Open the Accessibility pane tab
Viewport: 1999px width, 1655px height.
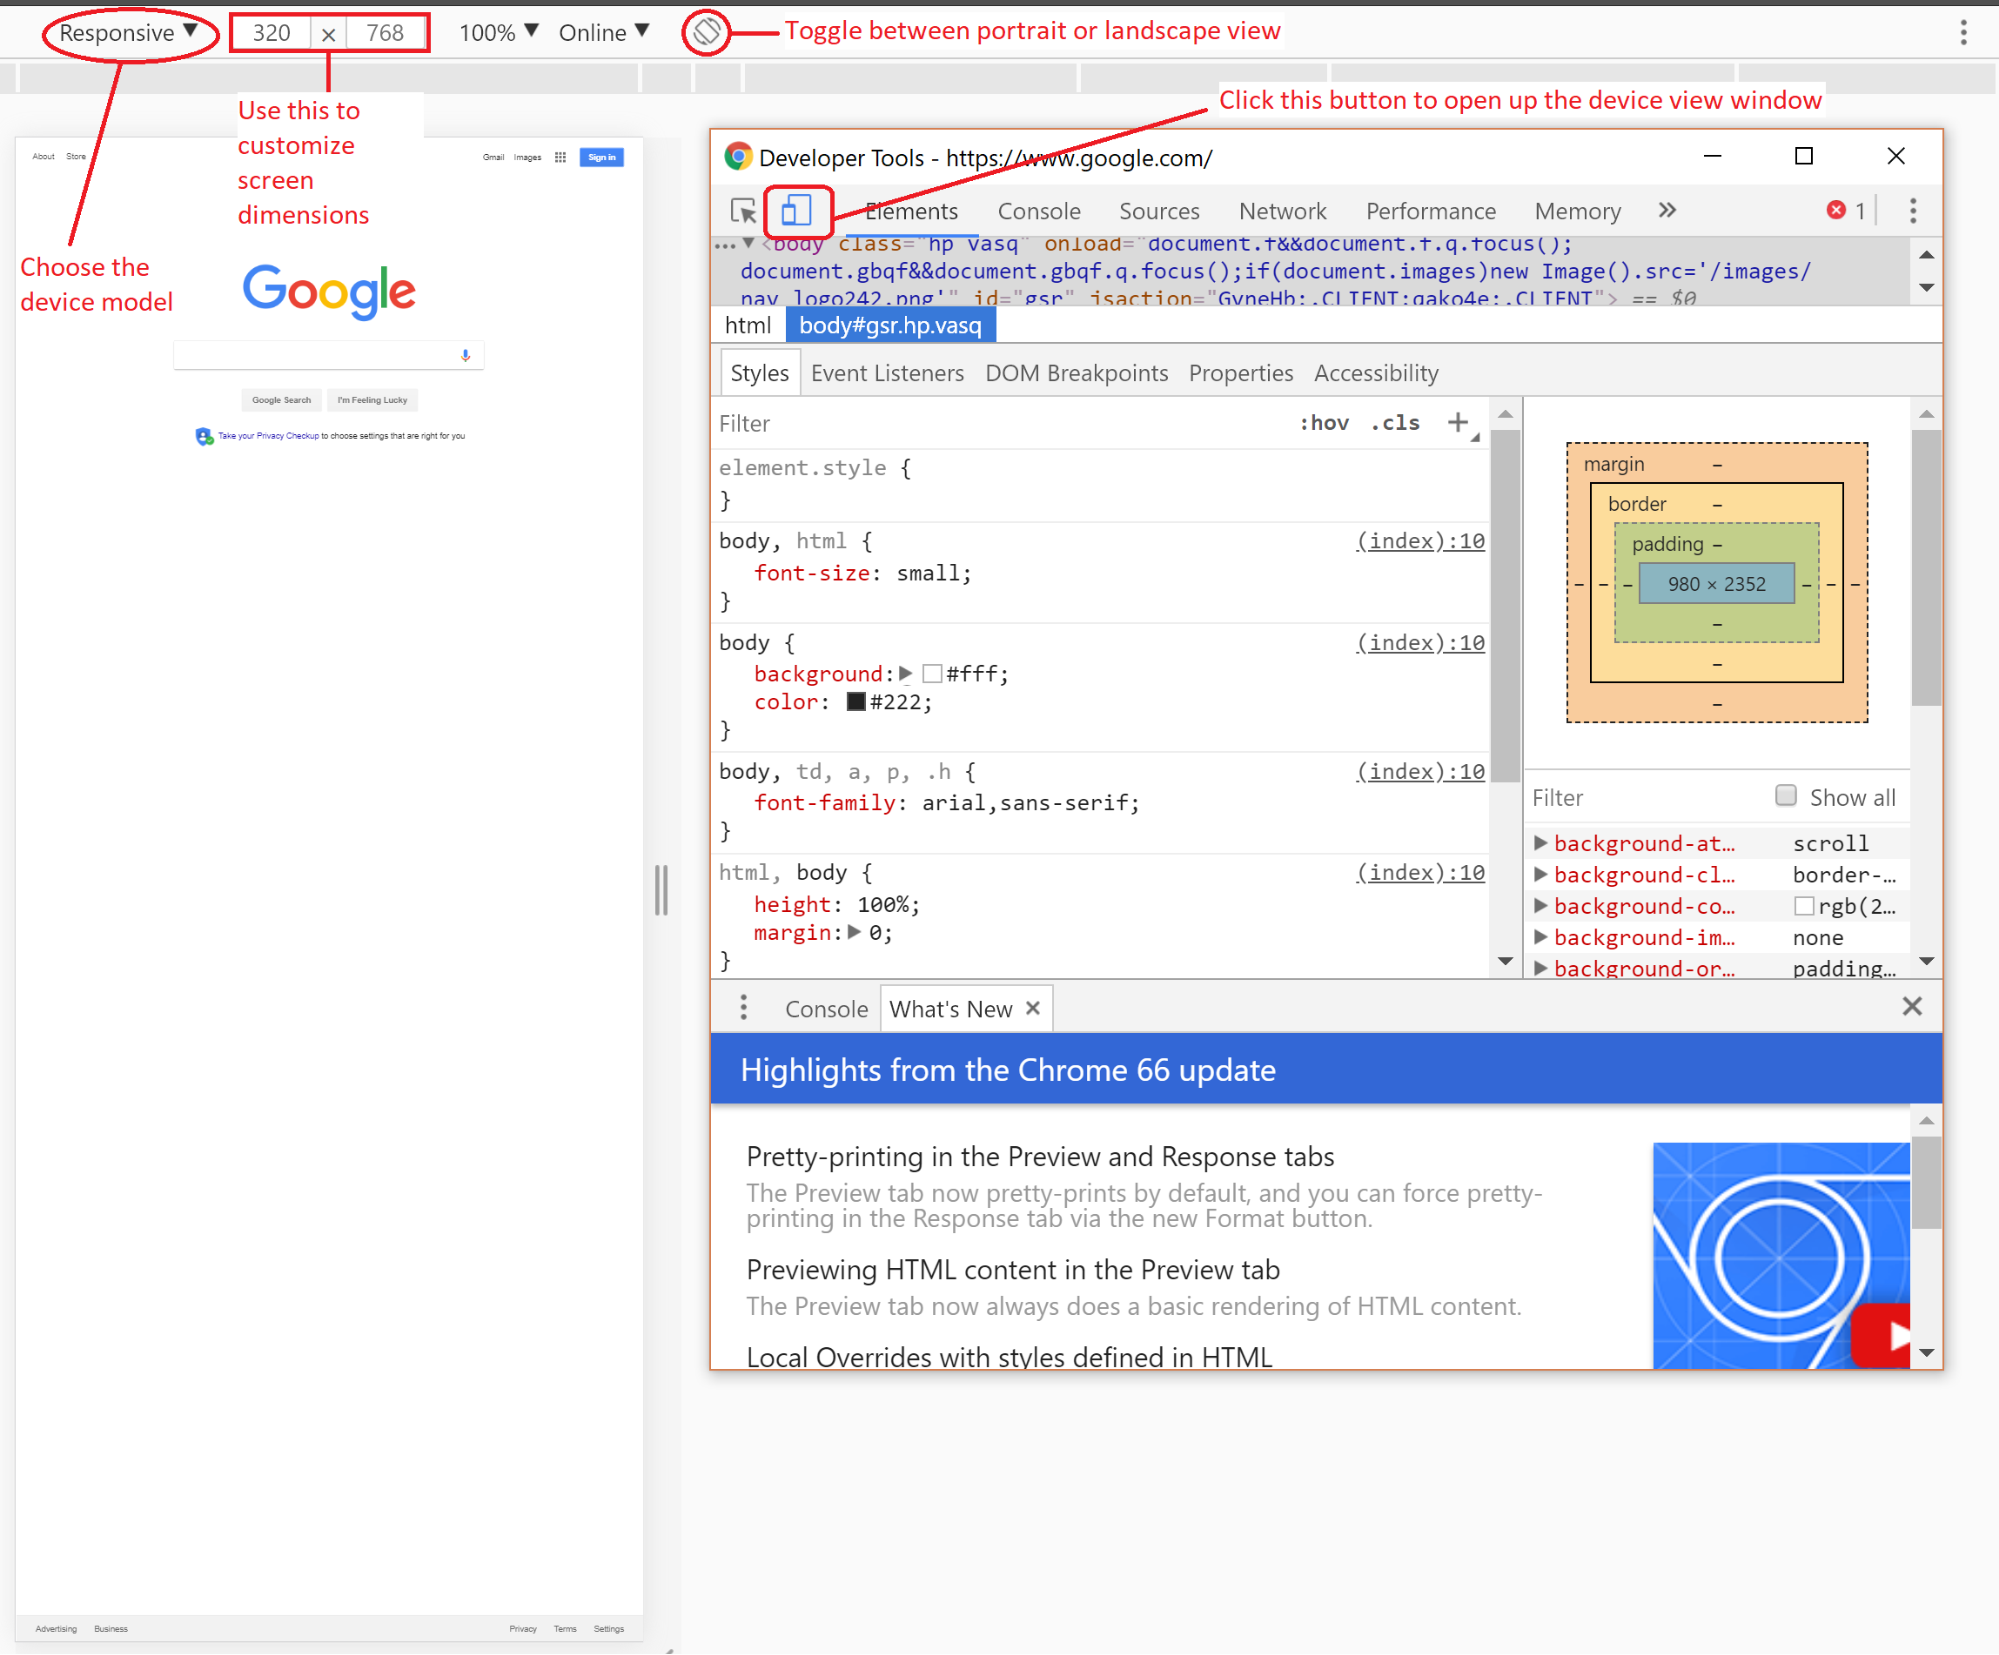pyautogui.click(x=1376, y=373)
